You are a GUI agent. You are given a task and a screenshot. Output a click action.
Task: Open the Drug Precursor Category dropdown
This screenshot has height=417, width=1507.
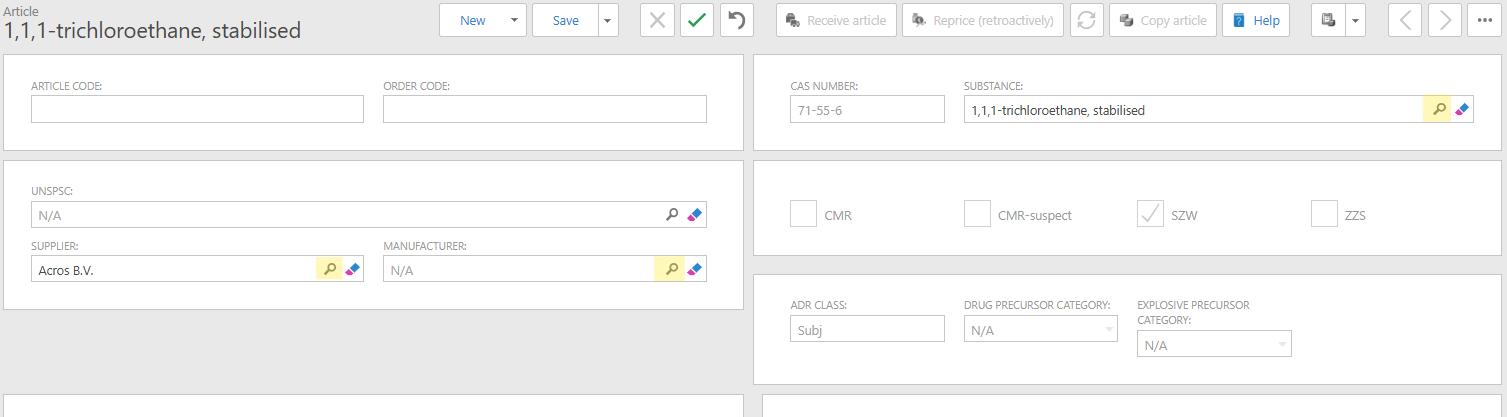point(1040,329)
